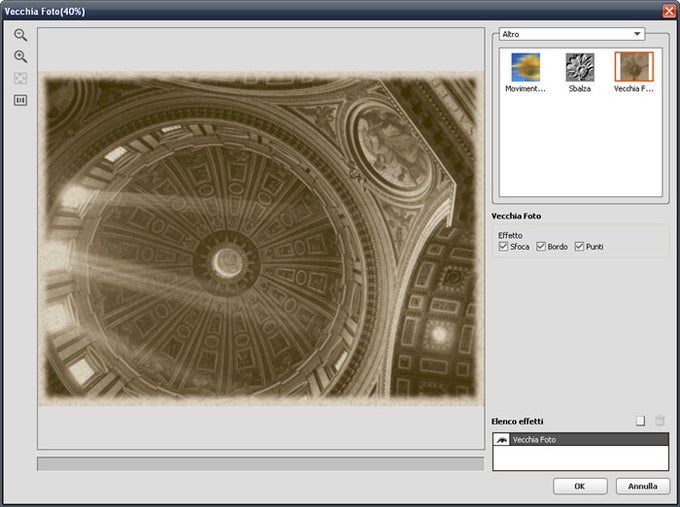Viewport: 680px width, 507px height.
Task: Close the Vecchia Foto dialog window
Action: coord(669,11)
